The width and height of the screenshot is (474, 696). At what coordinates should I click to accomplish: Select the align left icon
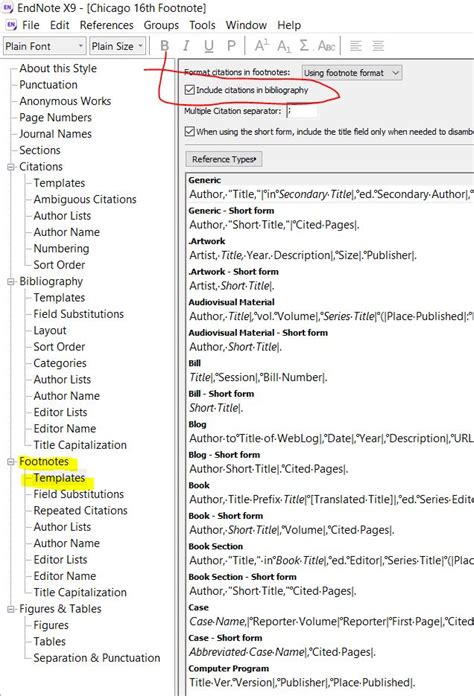[x=356, y=46]
